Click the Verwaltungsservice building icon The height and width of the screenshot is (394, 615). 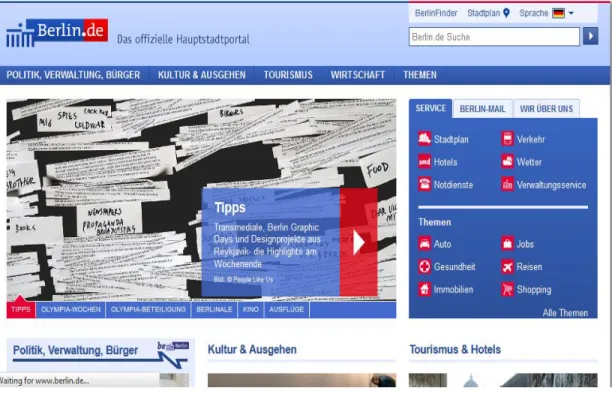pyautogui.click(x=509, y=185)
